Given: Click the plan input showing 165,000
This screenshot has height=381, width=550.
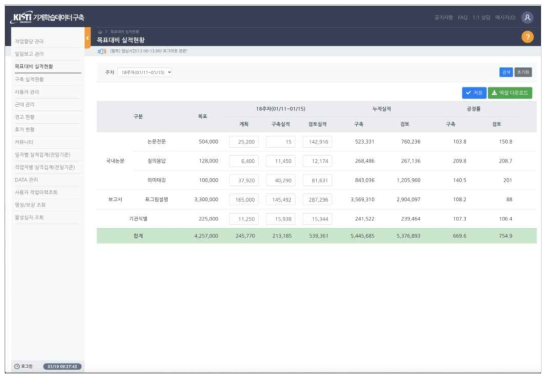Looking at the screenshot, I should tap(244, 200).
